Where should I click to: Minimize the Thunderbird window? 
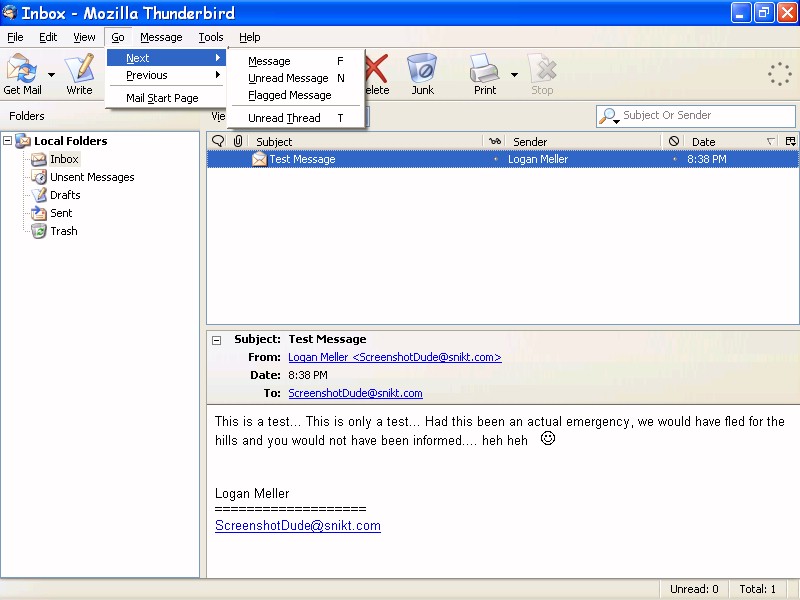click(x=740, y=13)
